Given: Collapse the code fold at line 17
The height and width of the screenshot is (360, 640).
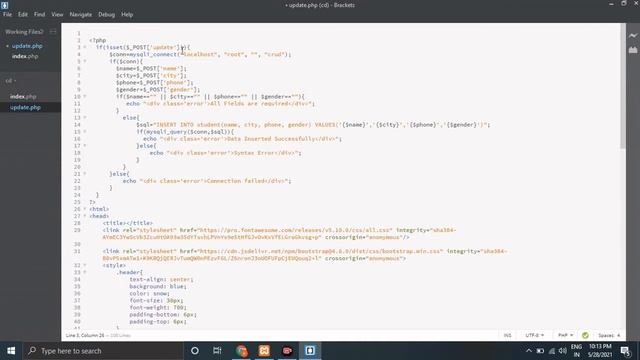Looking at the screenshot, I should click(x=85, y=146).
